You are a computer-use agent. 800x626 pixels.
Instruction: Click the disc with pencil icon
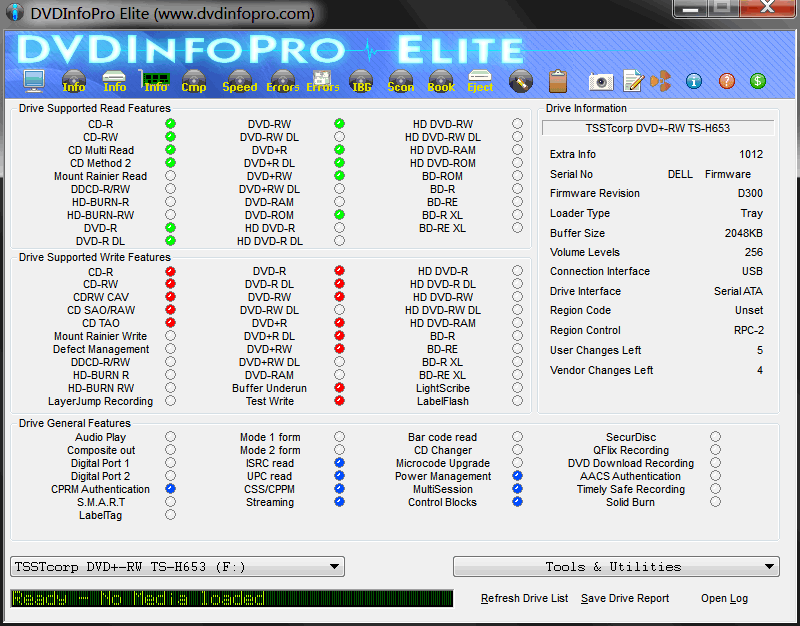tap(521, 82)
